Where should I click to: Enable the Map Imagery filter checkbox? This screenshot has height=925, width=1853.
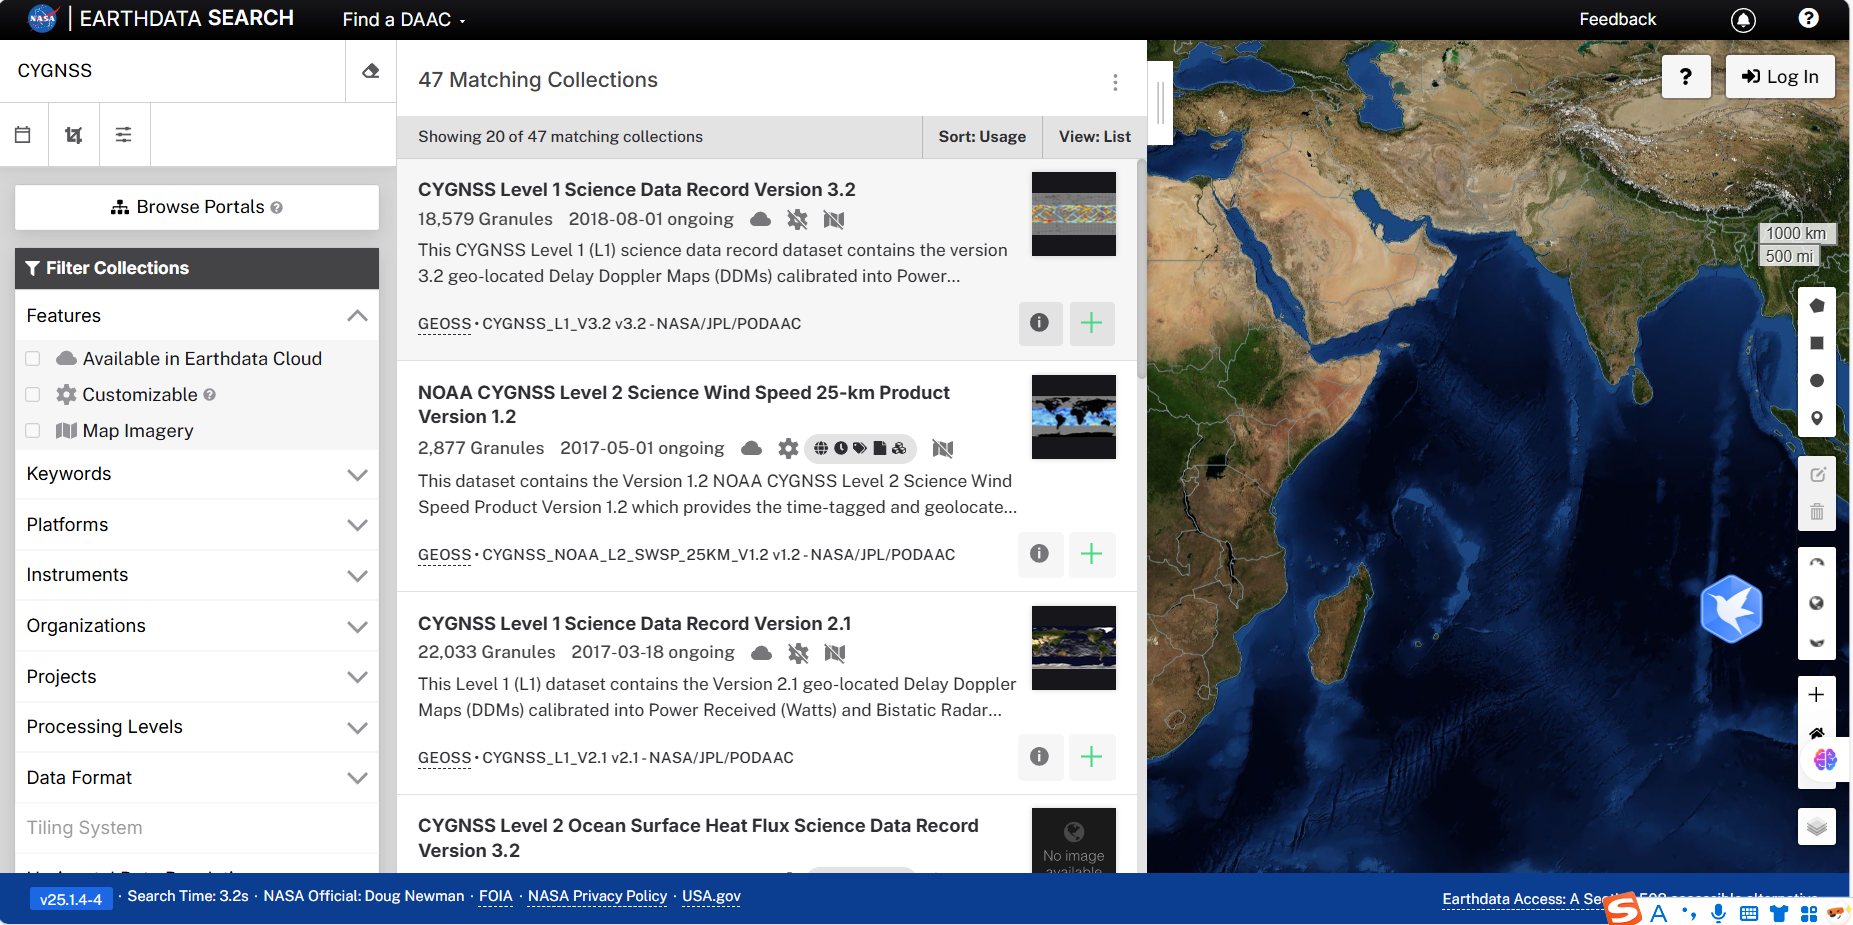[x=33, y=431]
